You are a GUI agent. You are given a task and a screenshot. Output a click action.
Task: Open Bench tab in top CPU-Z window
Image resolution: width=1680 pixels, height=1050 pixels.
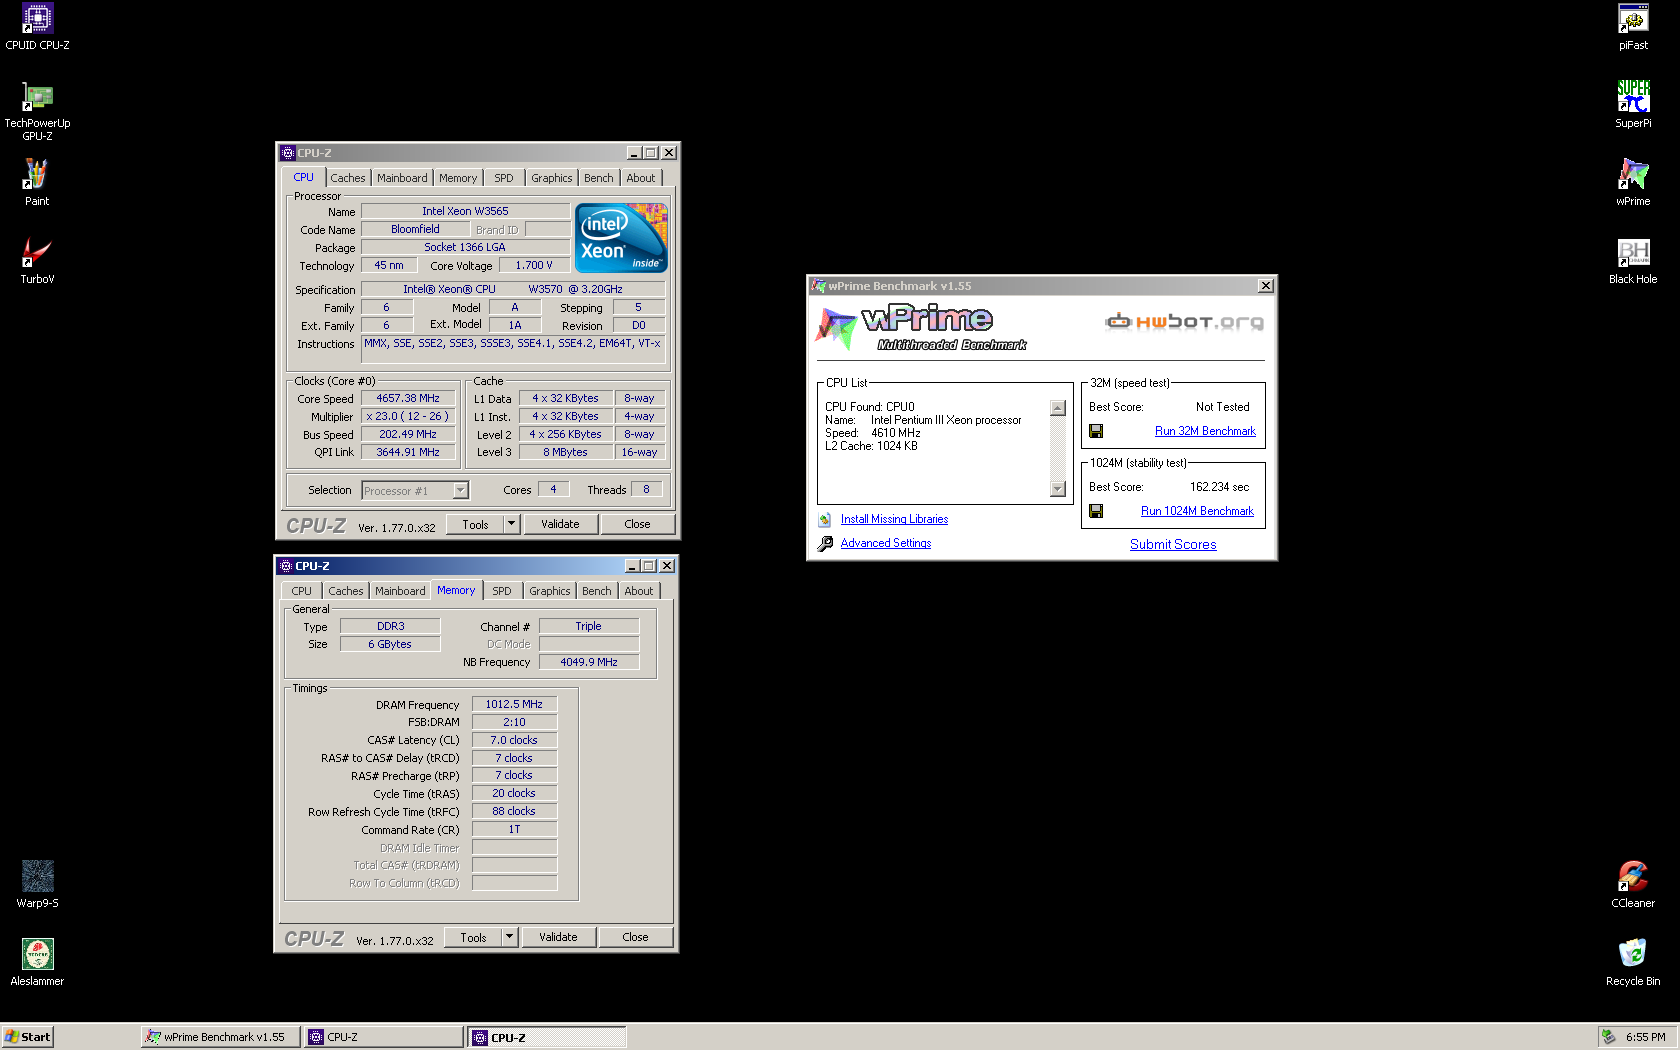pyautogui.click(x=599, y=178)
